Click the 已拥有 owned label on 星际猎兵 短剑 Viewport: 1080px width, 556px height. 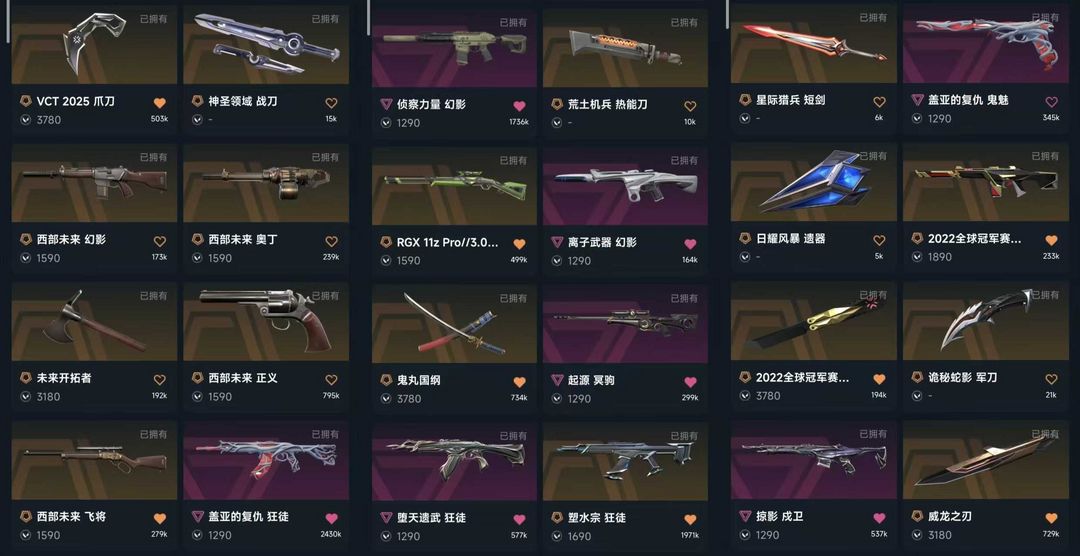point(872,18)
